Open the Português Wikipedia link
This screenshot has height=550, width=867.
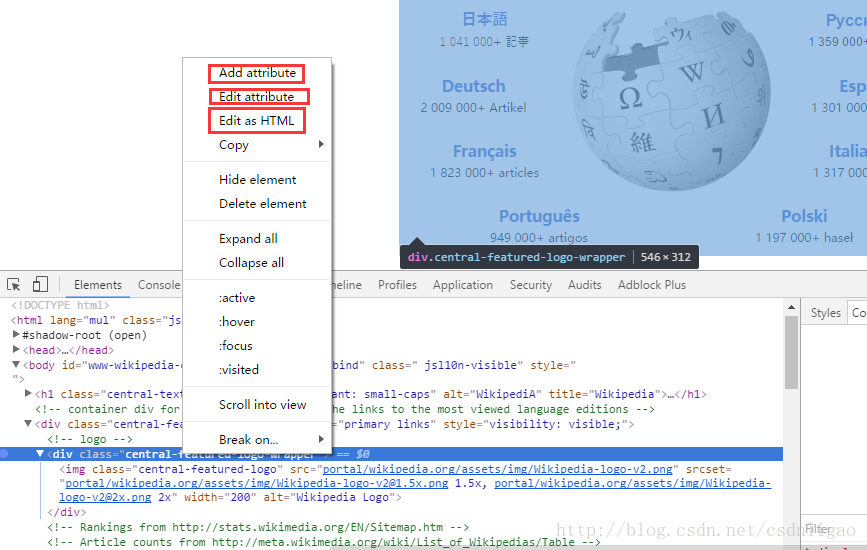539,216
